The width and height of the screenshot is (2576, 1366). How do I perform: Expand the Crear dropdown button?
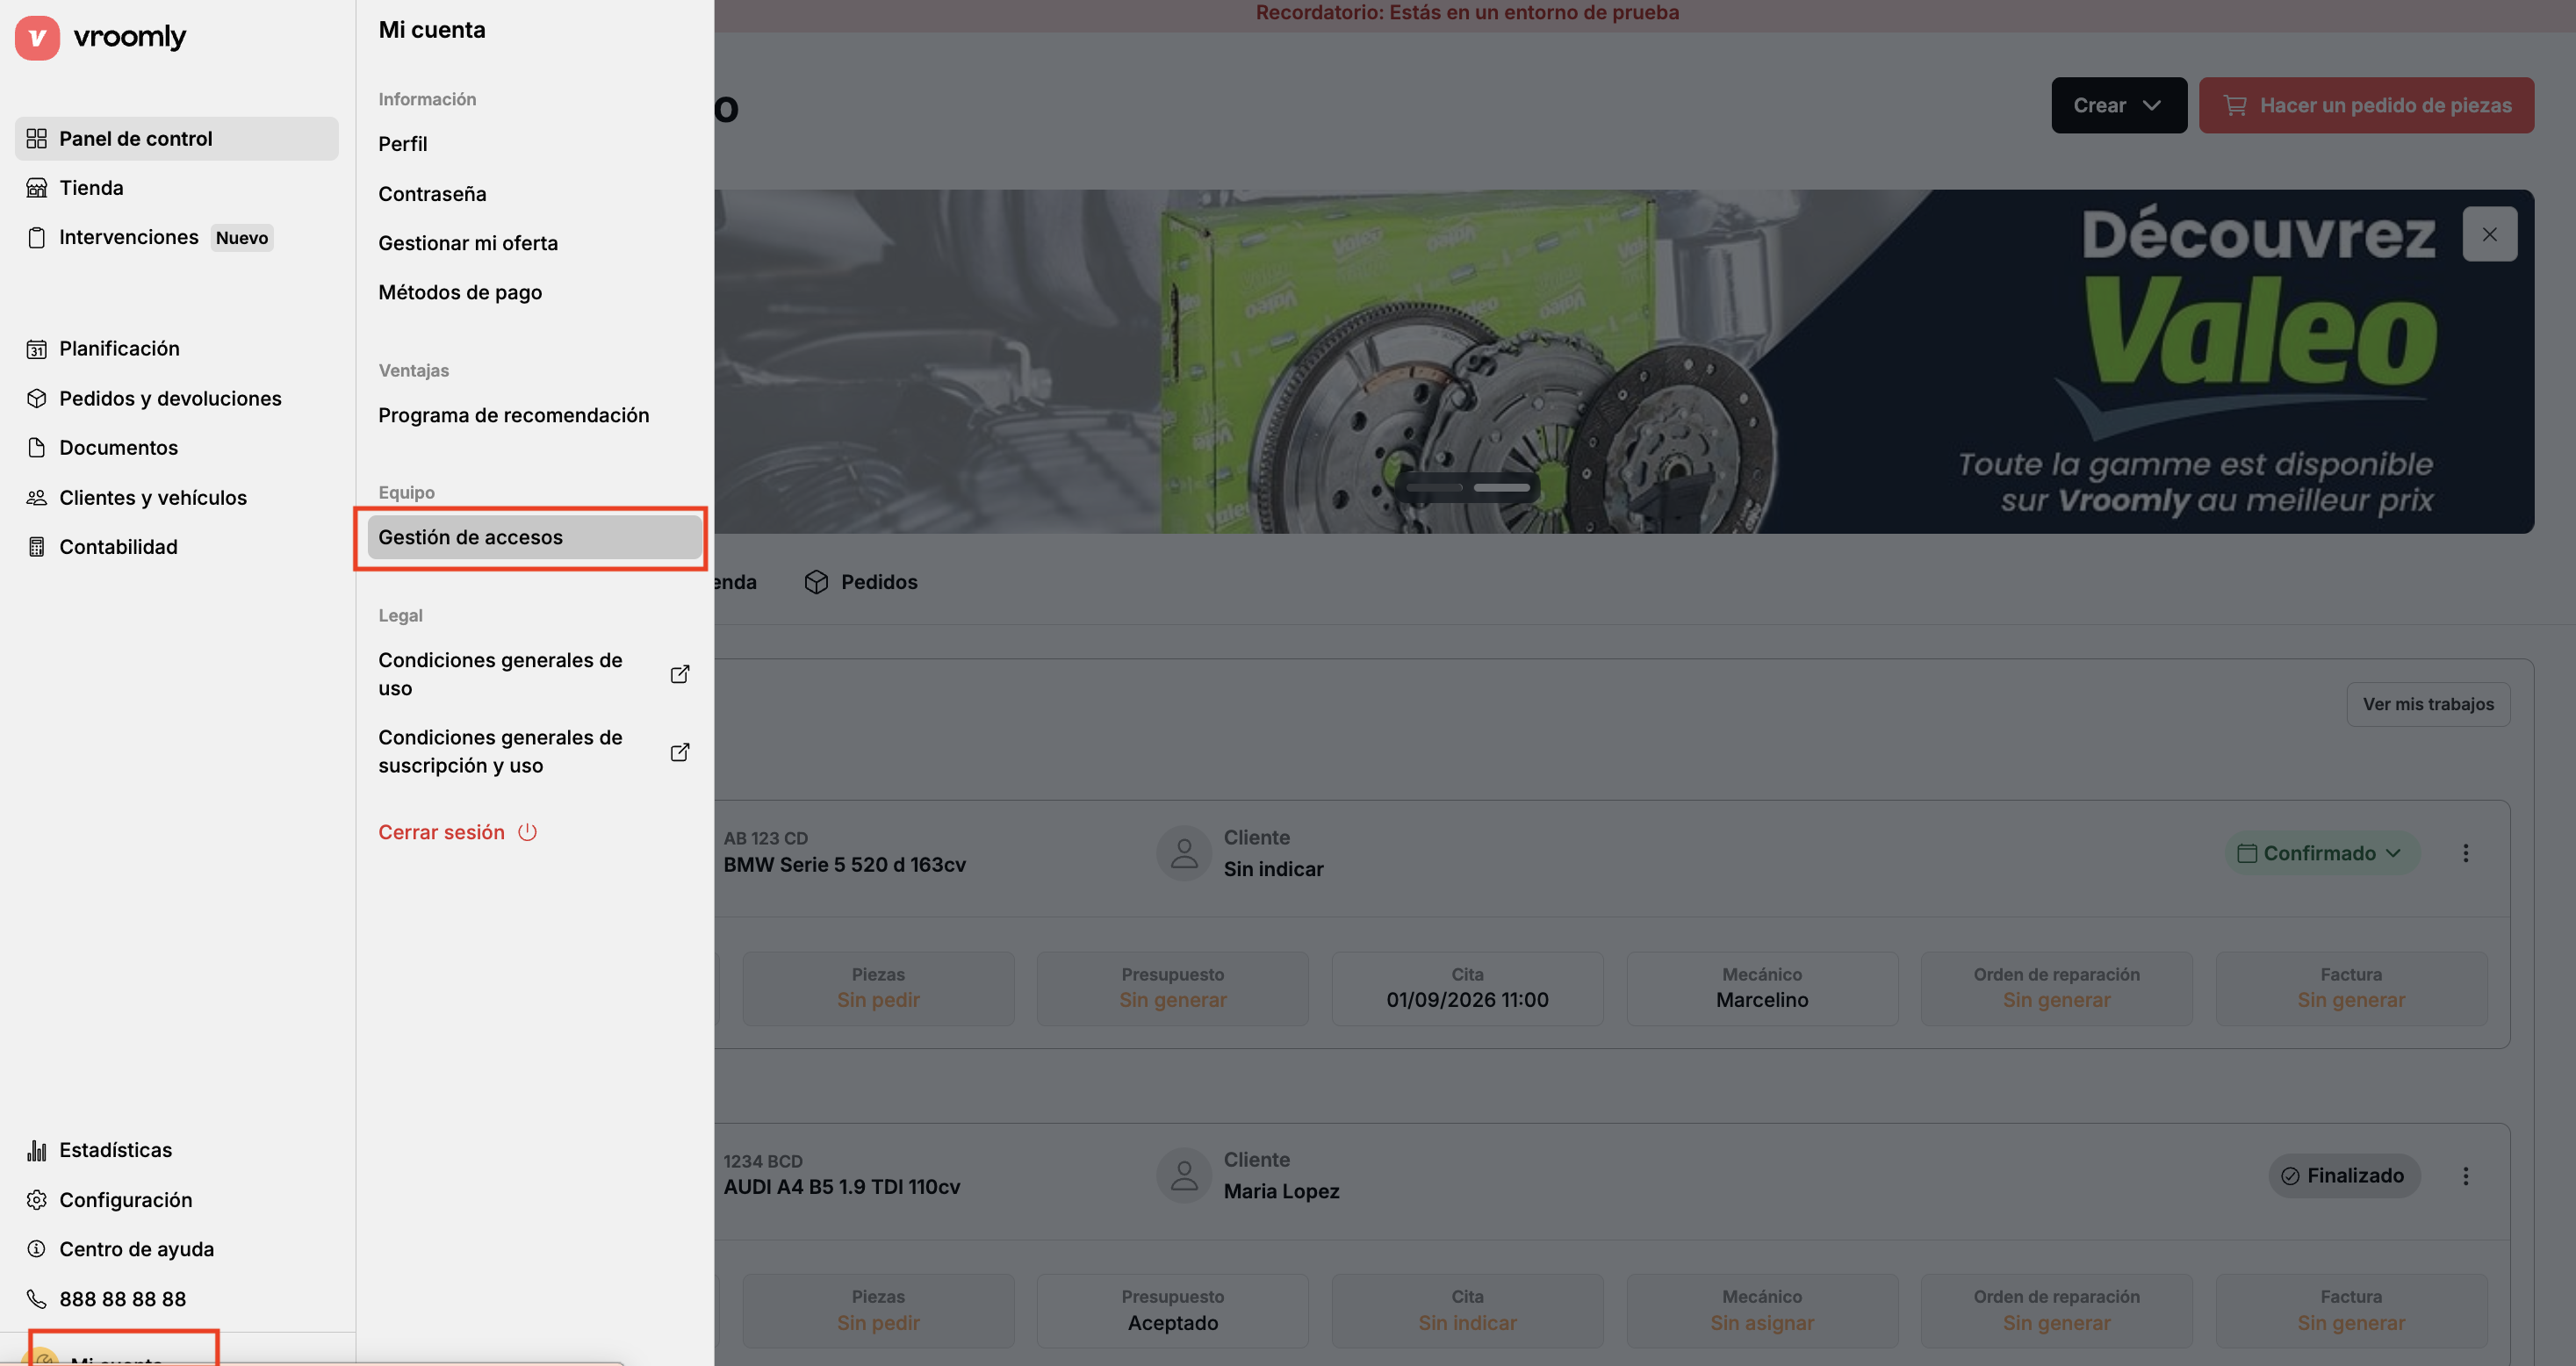click(x=2119, y=105)
